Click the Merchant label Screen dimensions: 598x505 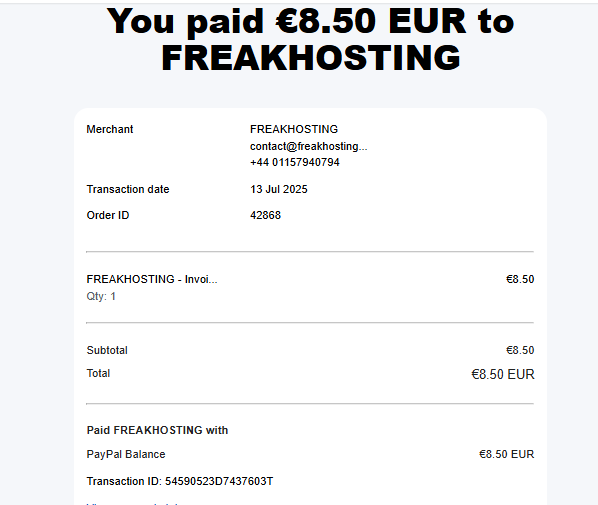[x=110, y=129]
